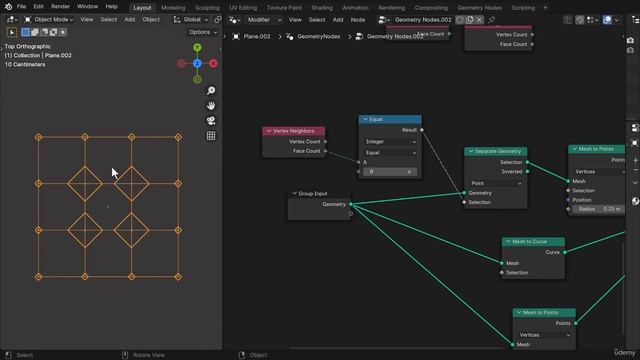Viewport: 640px width, 360px height.
Task: Choose the Invert selection mode icon
Action: pyautogui.click(x=53, y=32)
